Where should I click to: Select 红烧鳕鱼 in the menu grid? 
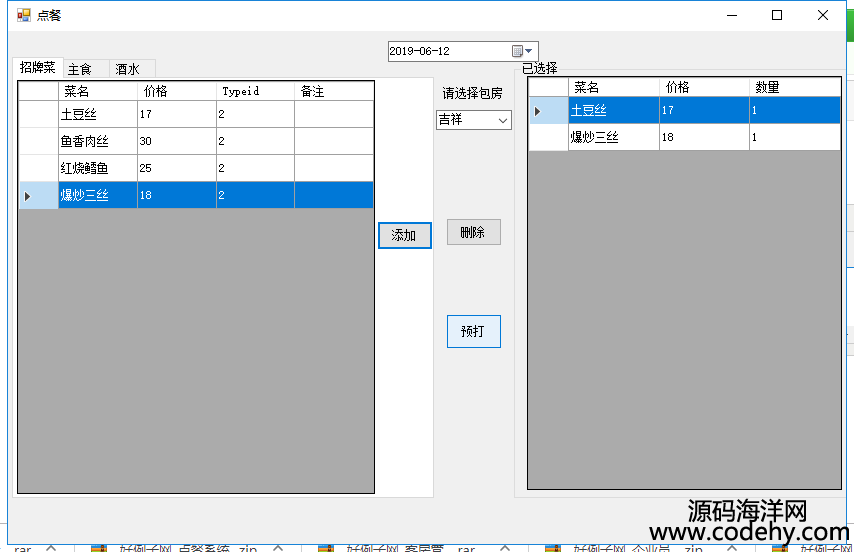tap(98, 168)
